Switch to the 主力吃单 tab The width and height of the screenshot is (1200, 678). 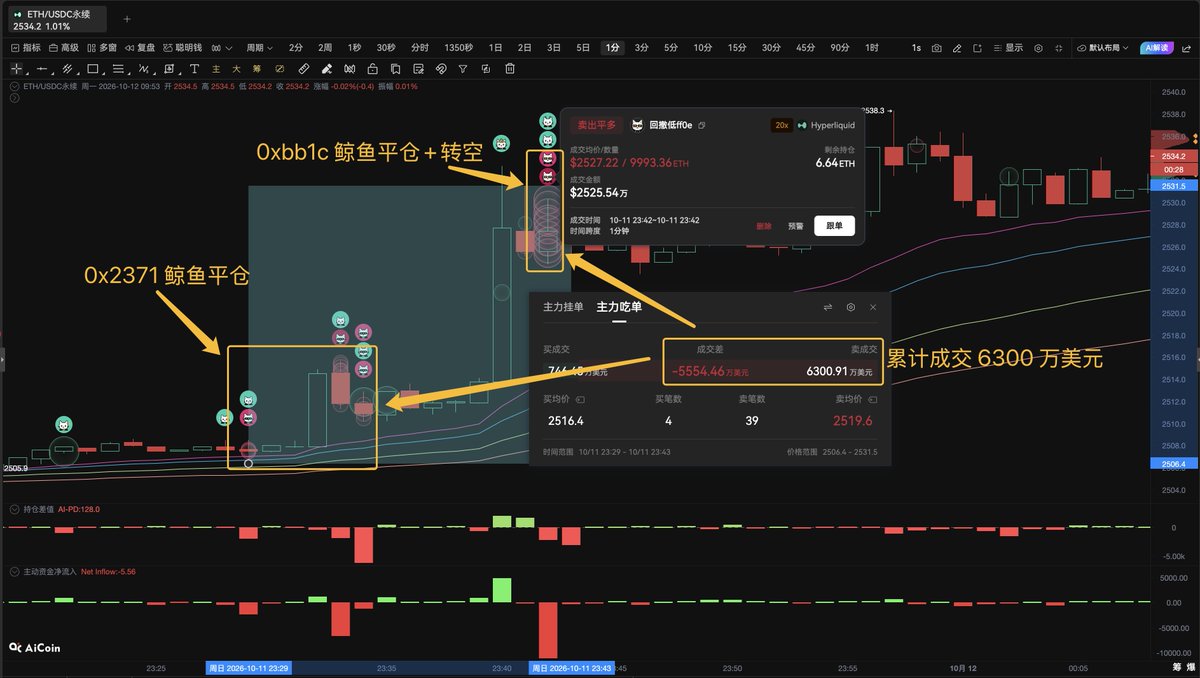[619, 307]
